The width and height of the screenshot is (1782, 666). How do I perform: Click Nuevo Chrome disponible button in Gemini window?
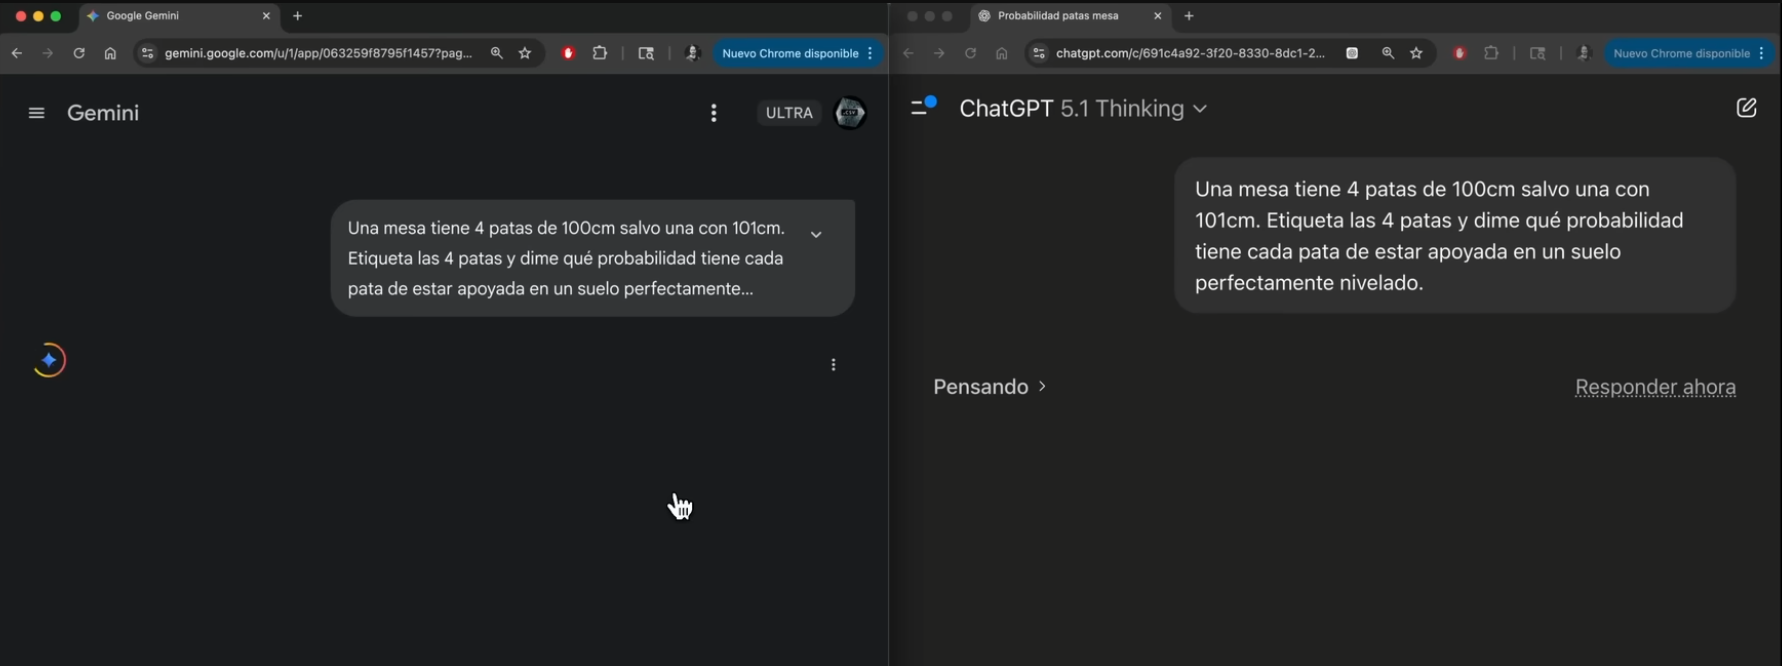[790, 54]
